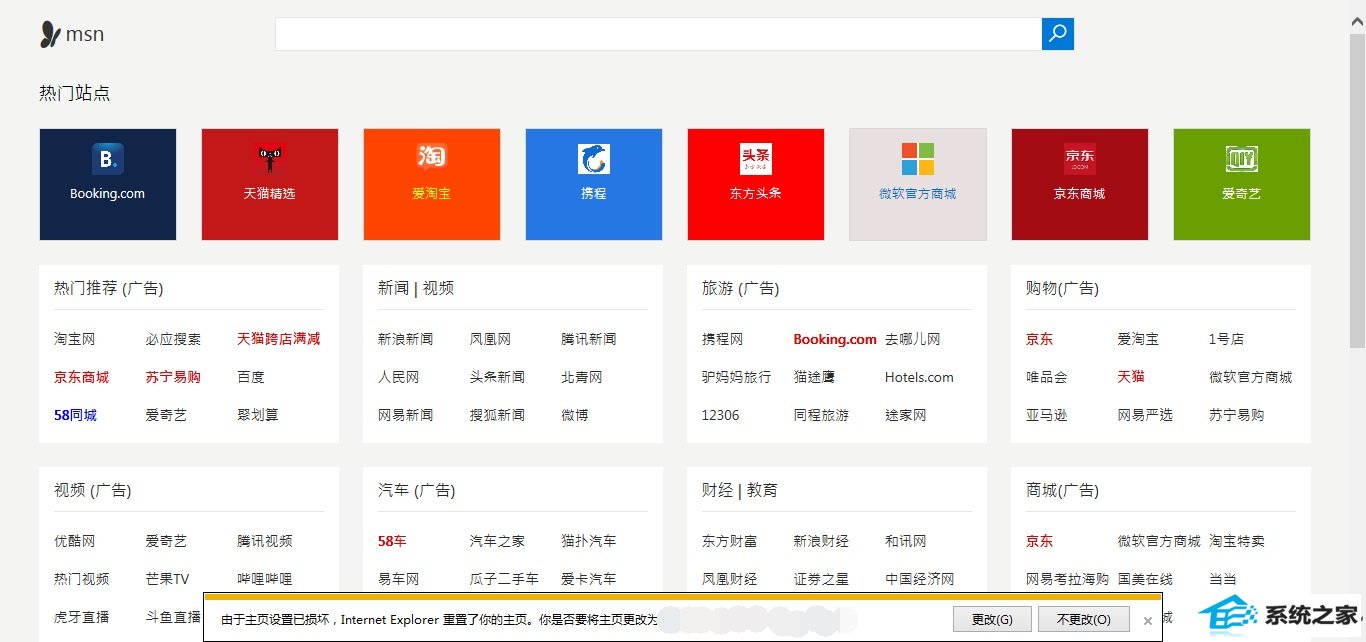Open the 北青网 link
Screen dimensions: 1366x642
[581, 377]
